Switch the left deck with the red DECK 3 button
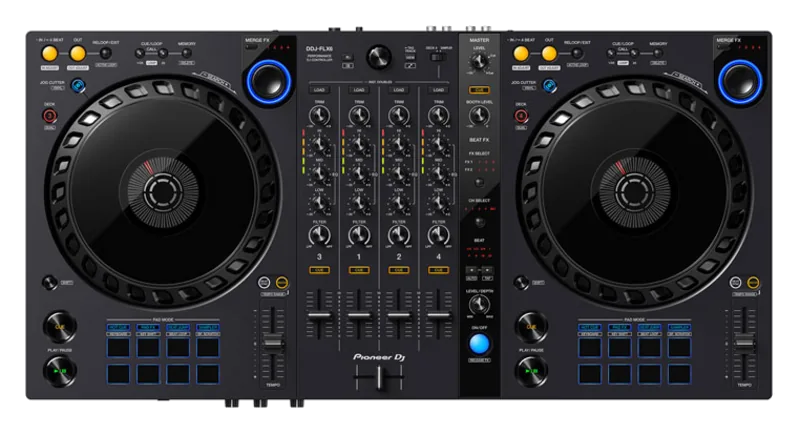Screen dimensions: 800x433 (49, 116)
